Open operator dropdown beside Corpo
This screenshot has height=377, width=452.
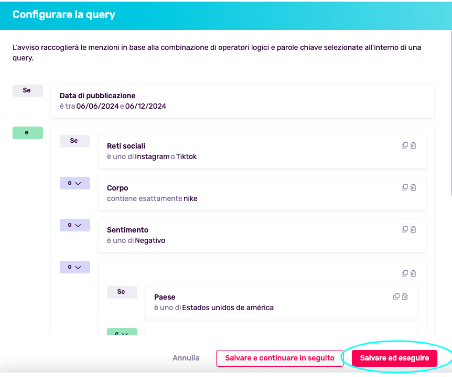[x=75, y=183]
